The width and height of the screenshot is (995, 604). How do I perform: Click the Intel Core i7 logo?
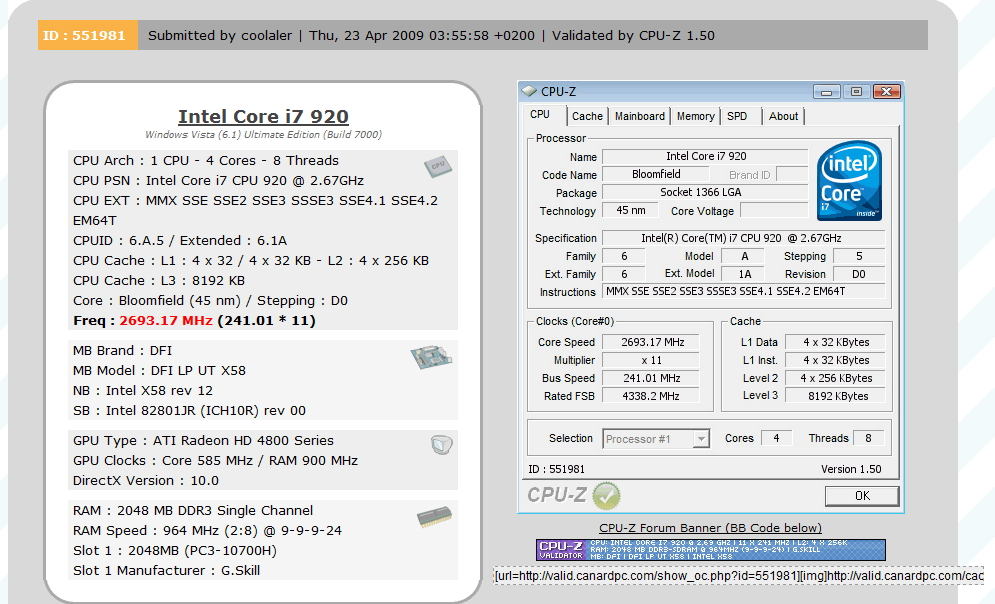849,181
